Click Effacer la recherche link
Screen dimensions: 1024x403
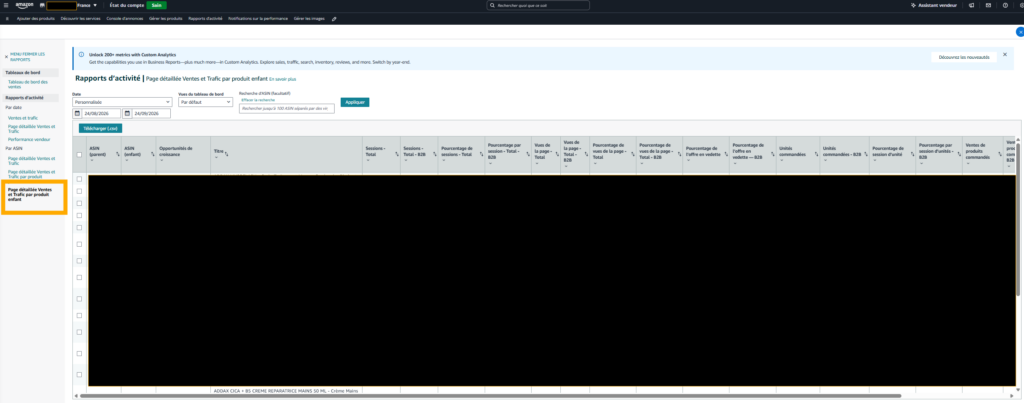pos(258,100)
